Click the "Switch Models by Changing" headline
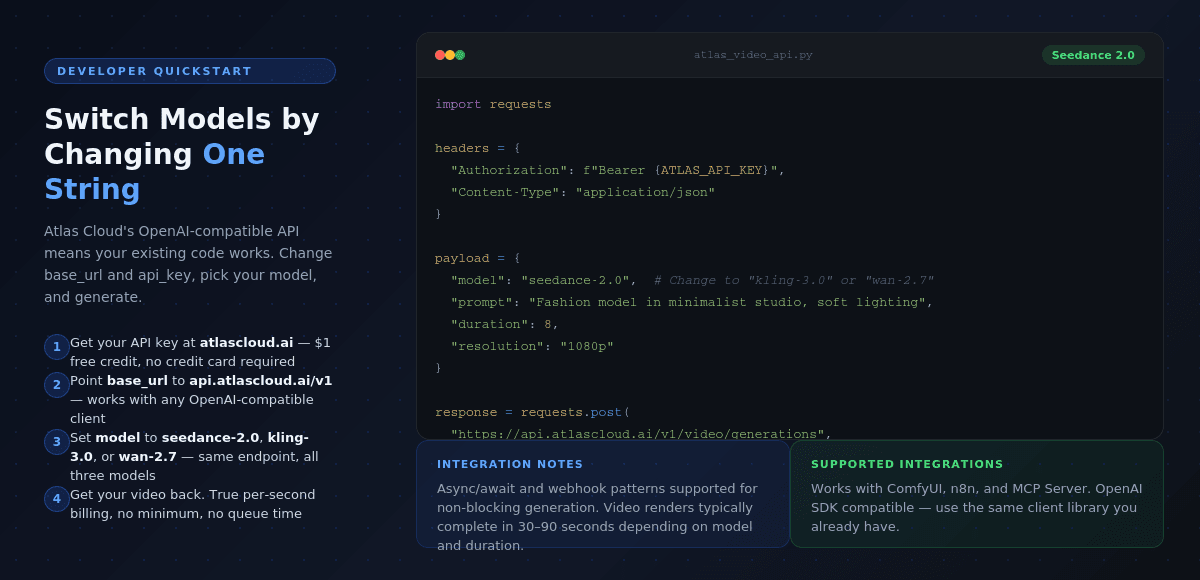The width and height of the screenshot is (1200, 580). 181,136
